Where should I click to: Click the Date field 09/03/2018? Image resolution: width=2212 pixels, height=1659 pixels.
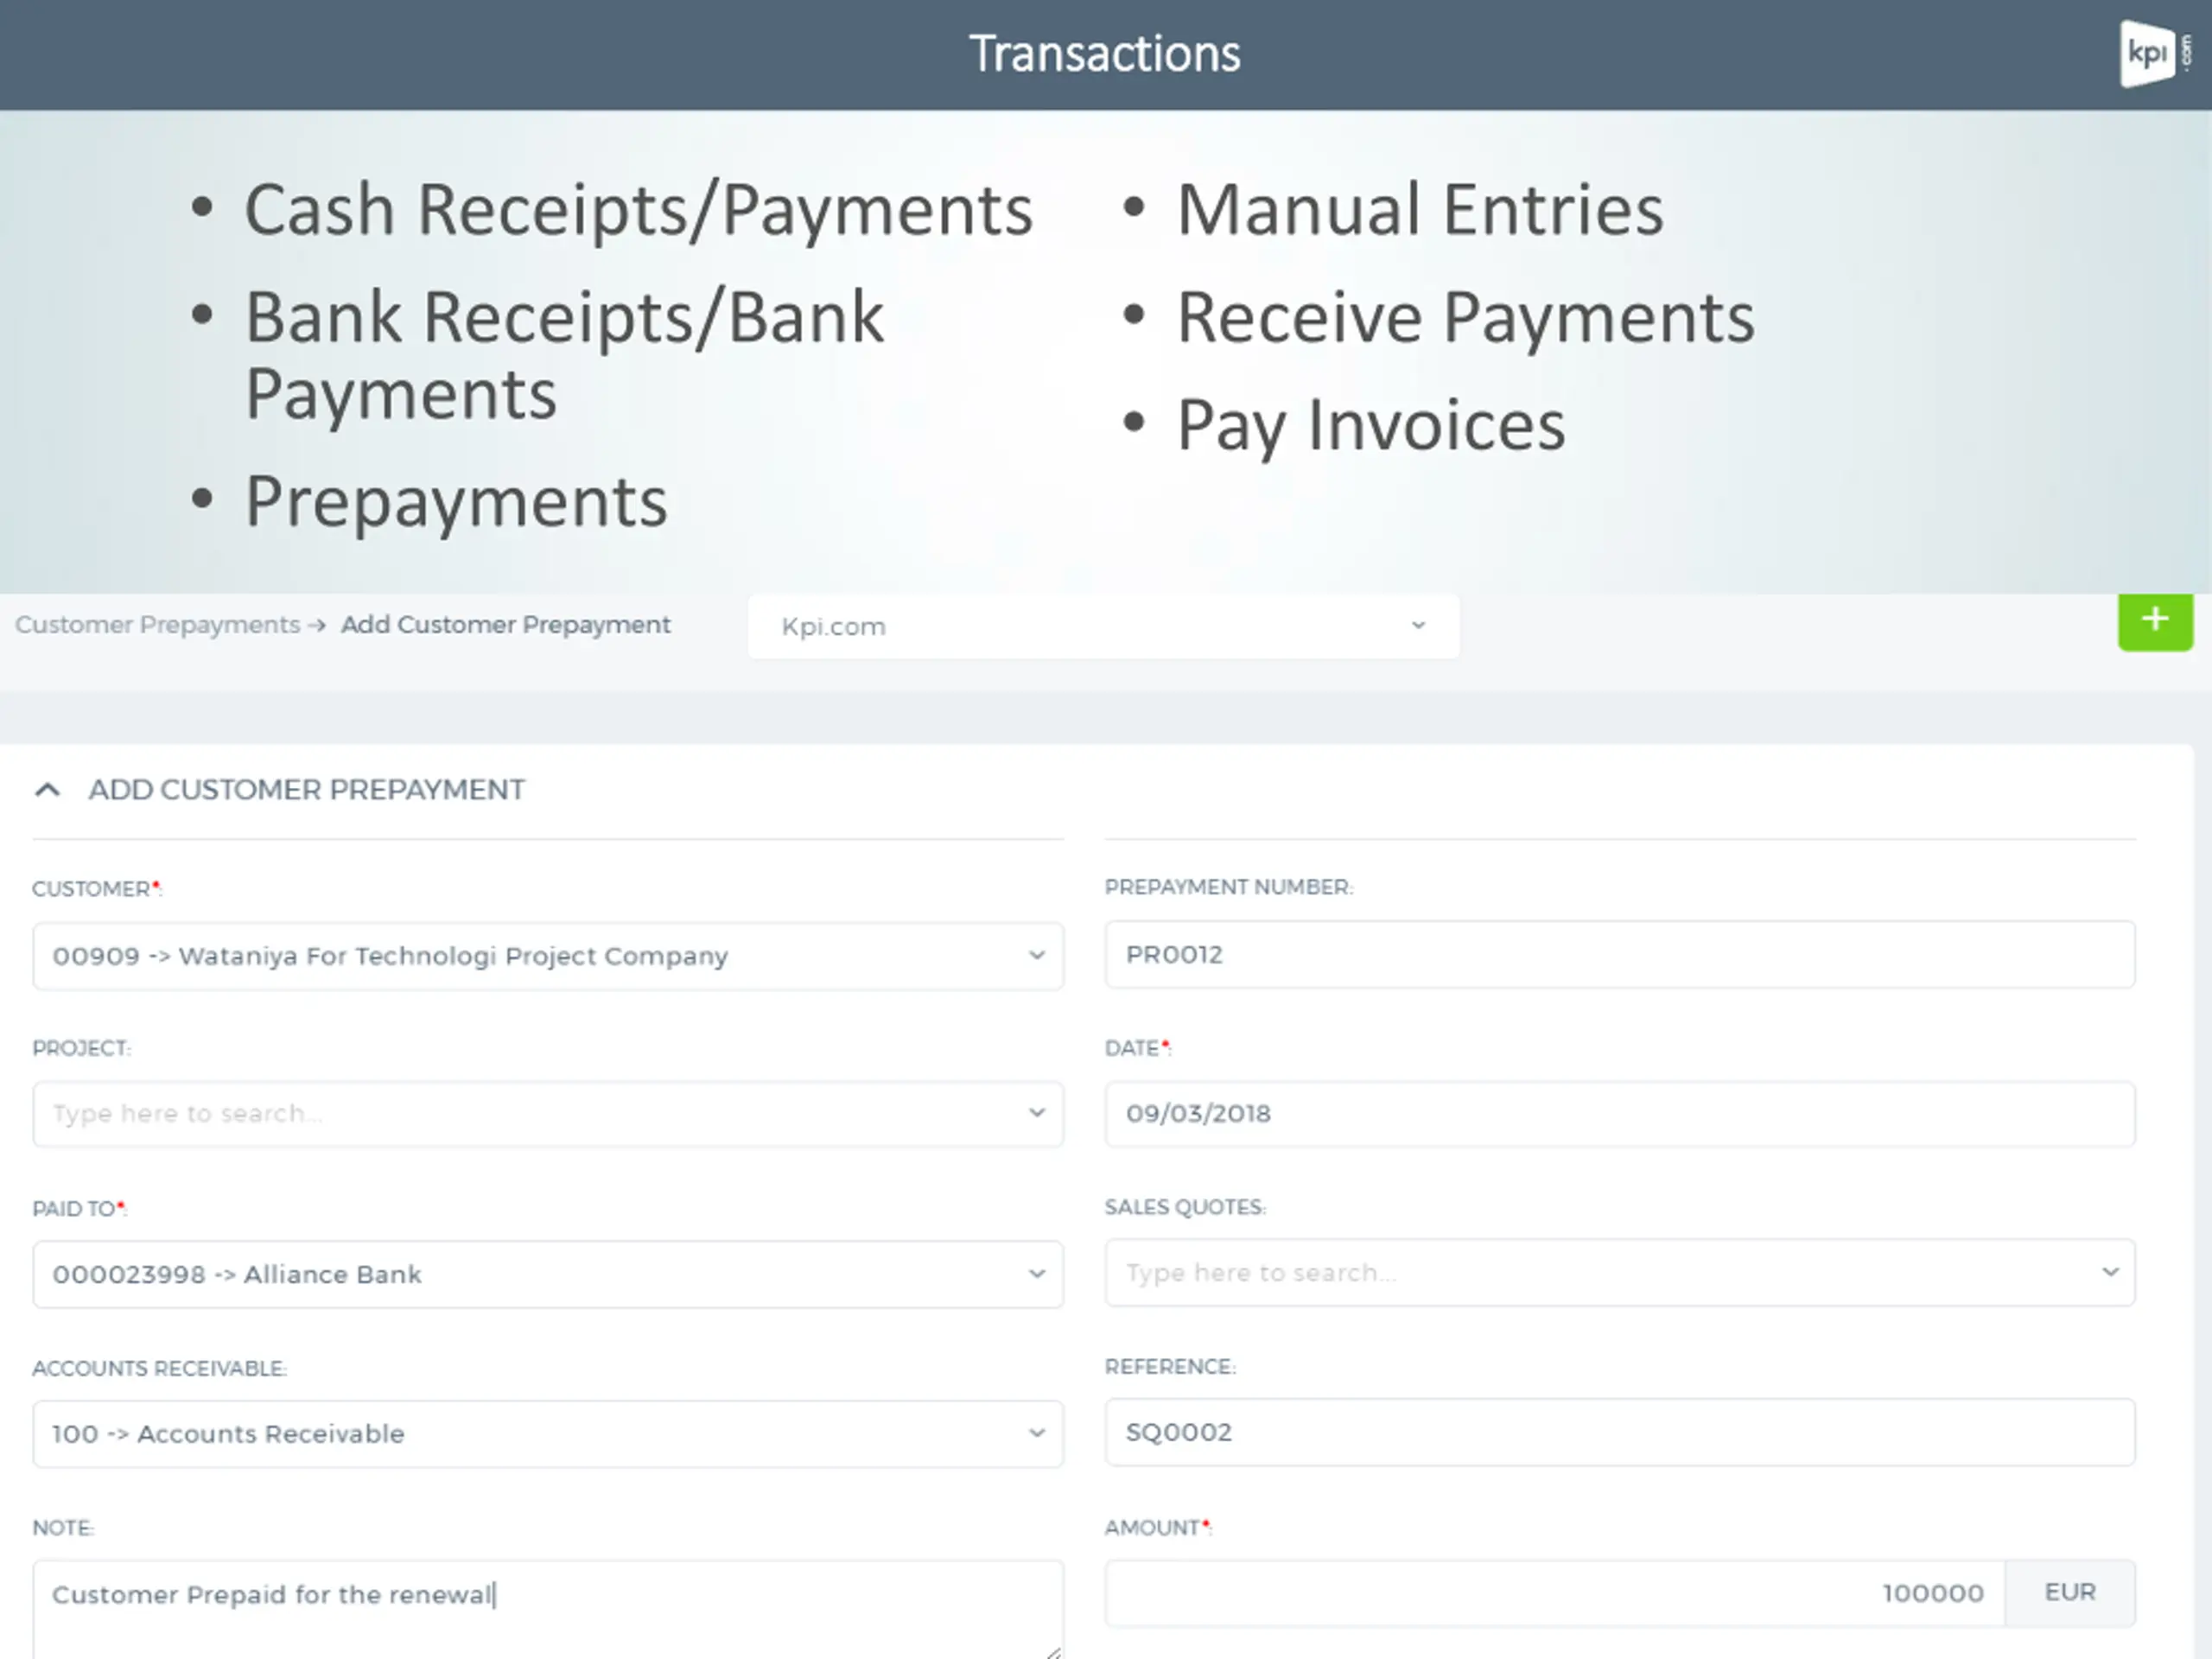click(x=1620, y=1113)
